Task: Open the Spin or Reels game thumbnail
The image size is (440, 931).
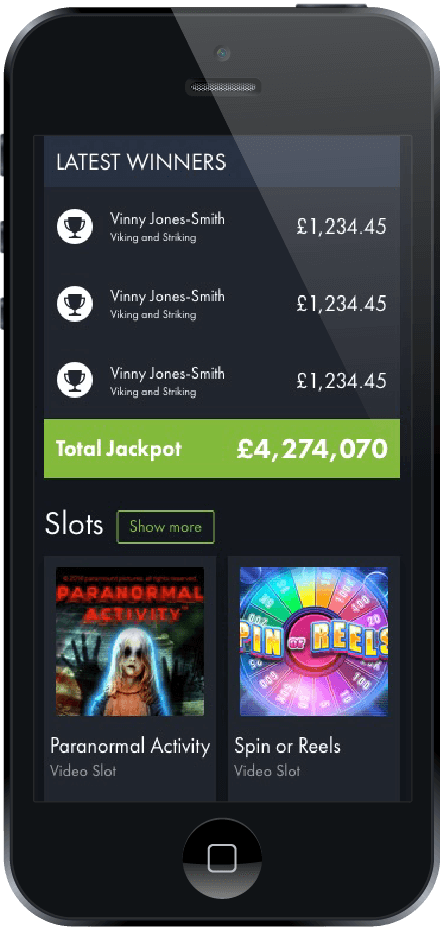Action: coord(314,641)
